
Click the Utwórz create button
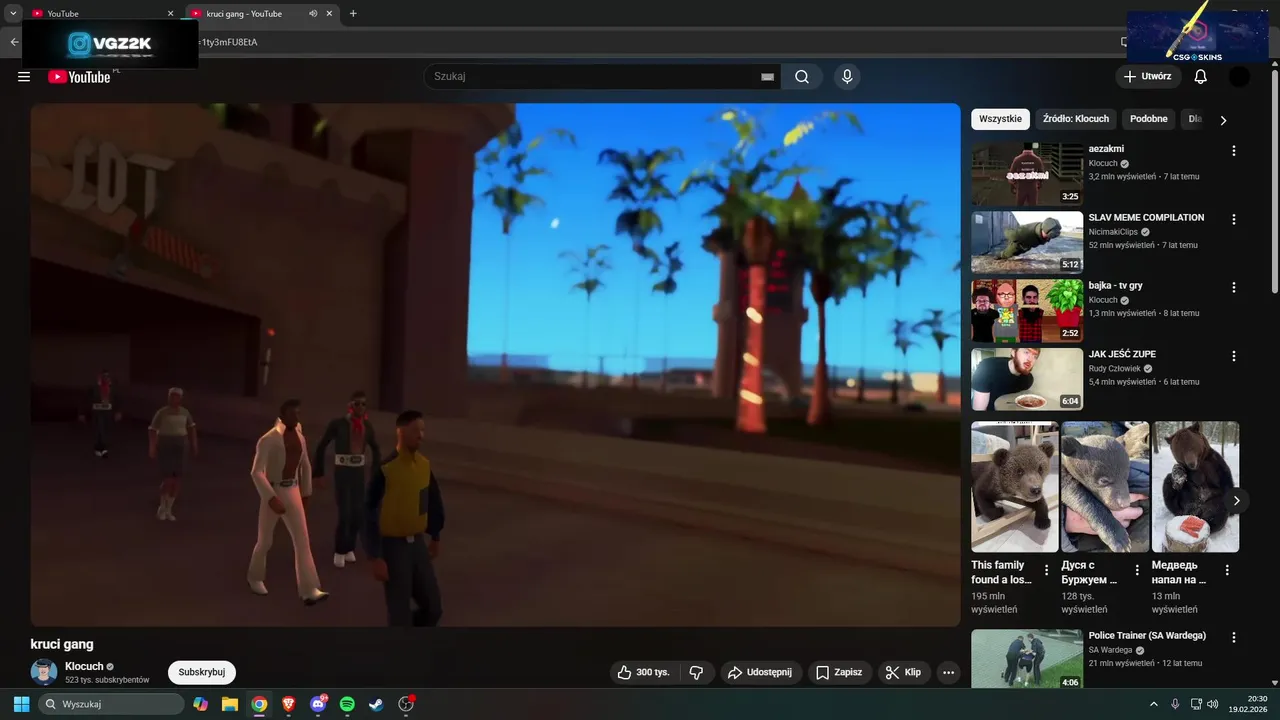1148,77
